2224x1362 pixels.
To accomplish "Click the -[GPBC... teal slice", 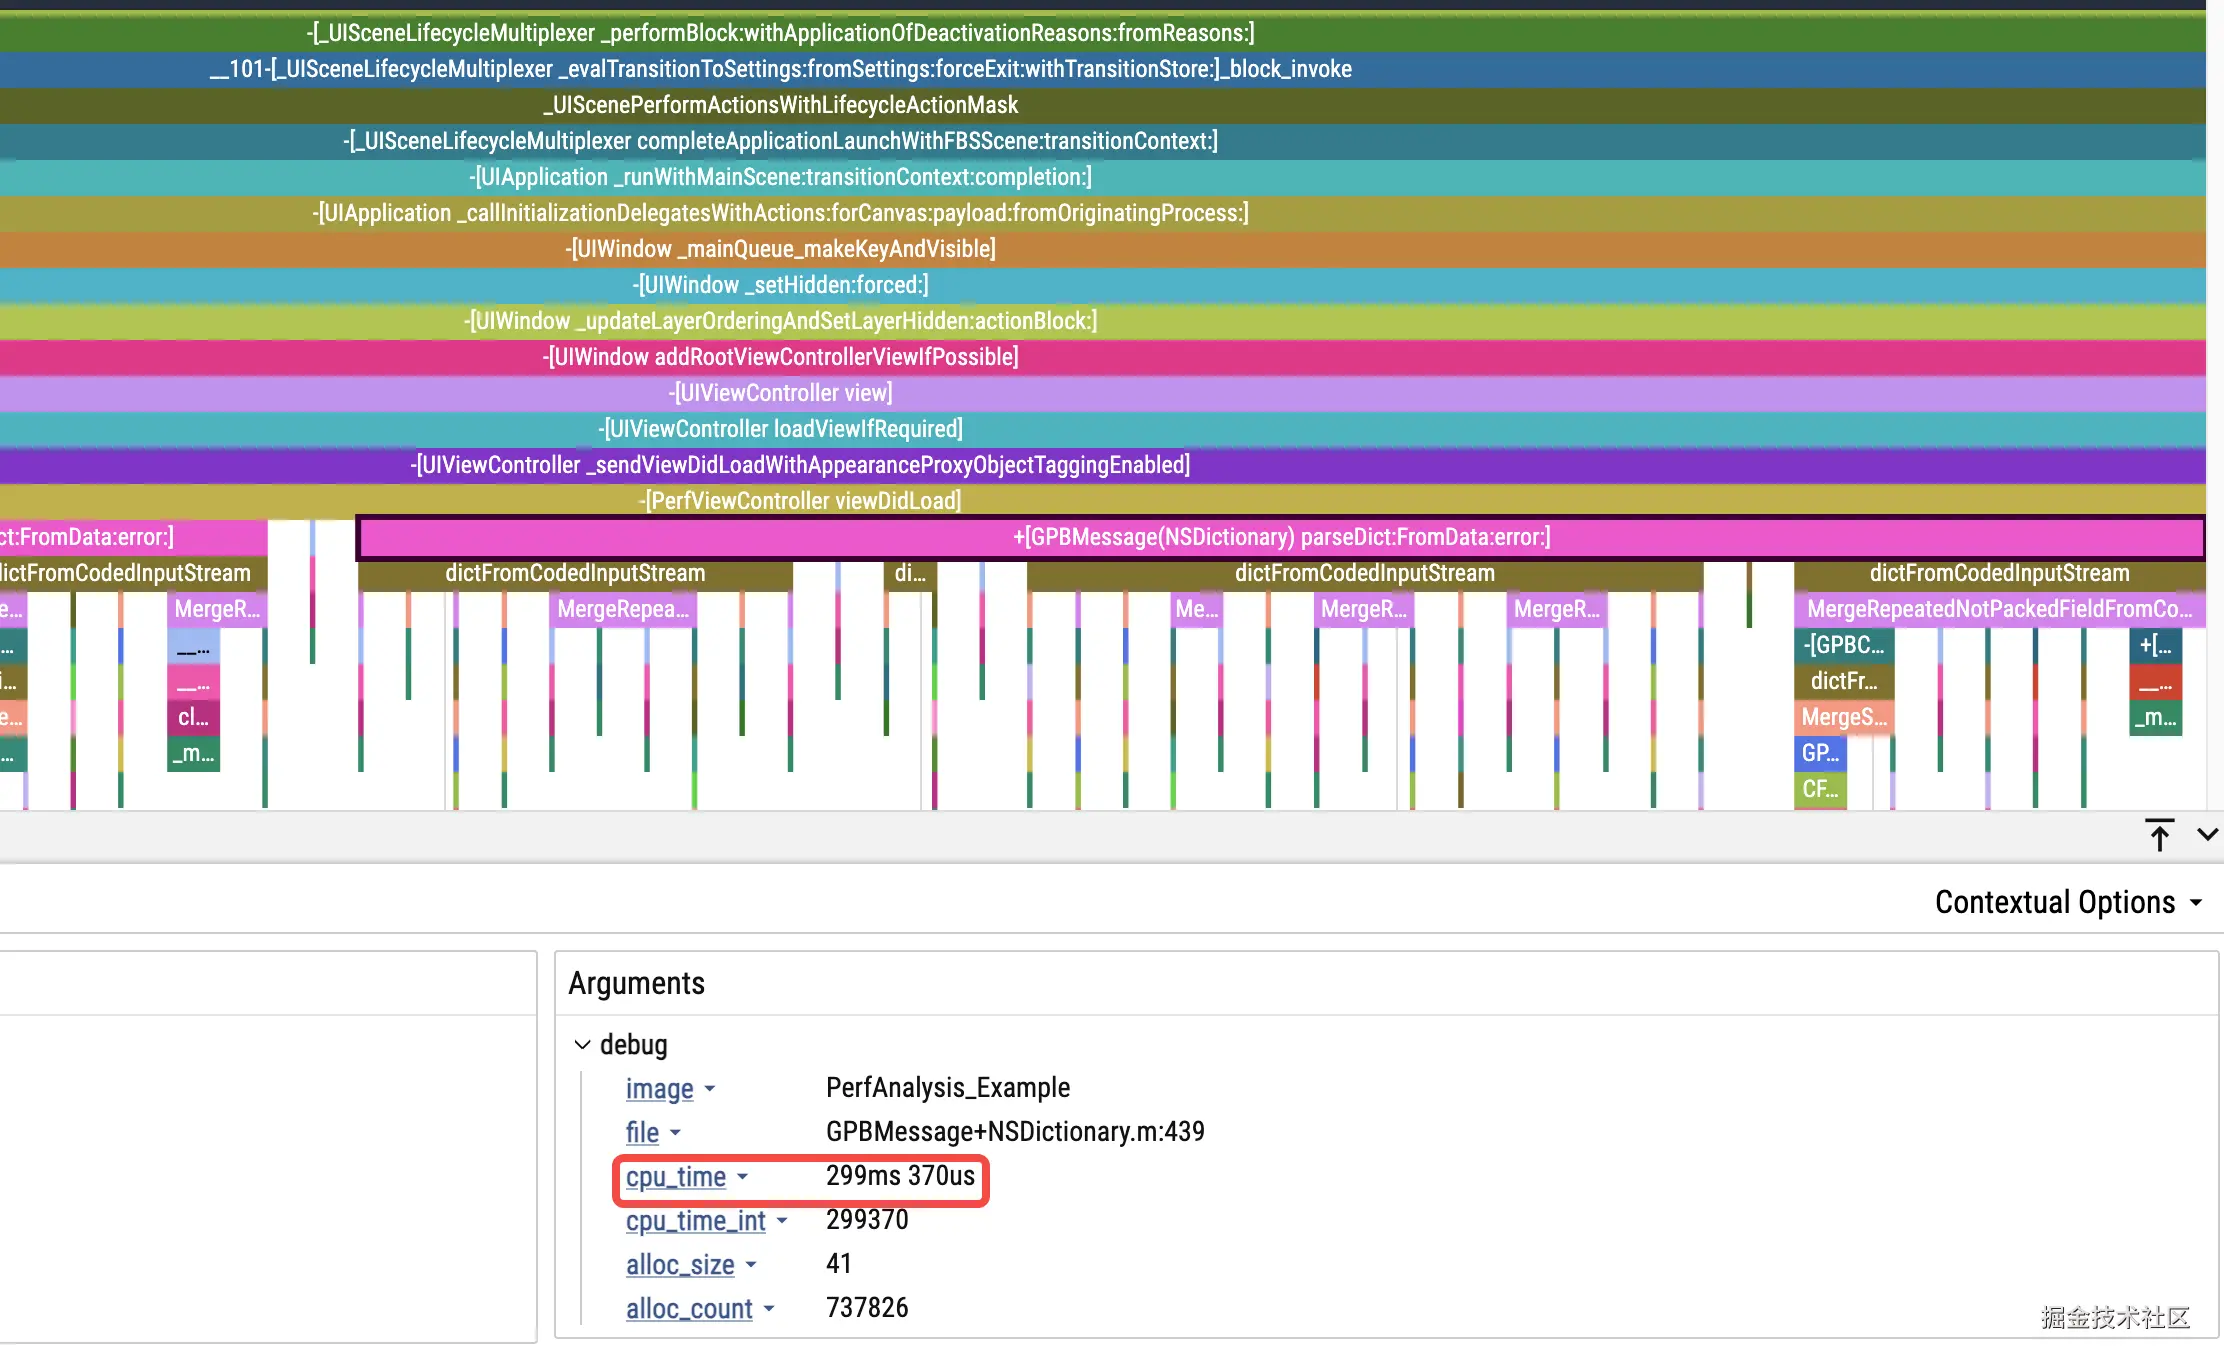I will [x=1843, y=645].
